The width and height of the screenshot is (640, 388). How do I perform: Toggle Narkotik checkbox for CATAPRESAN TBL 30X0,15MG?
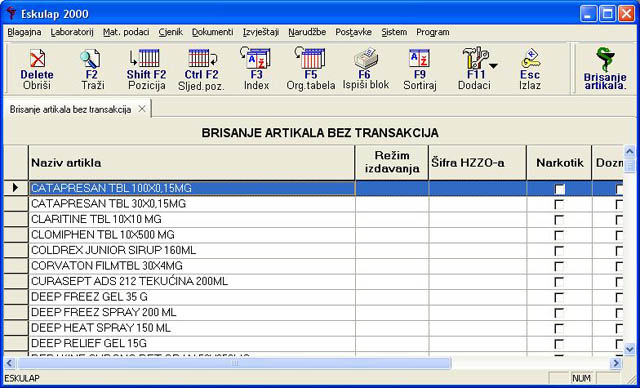pos(559,204)
